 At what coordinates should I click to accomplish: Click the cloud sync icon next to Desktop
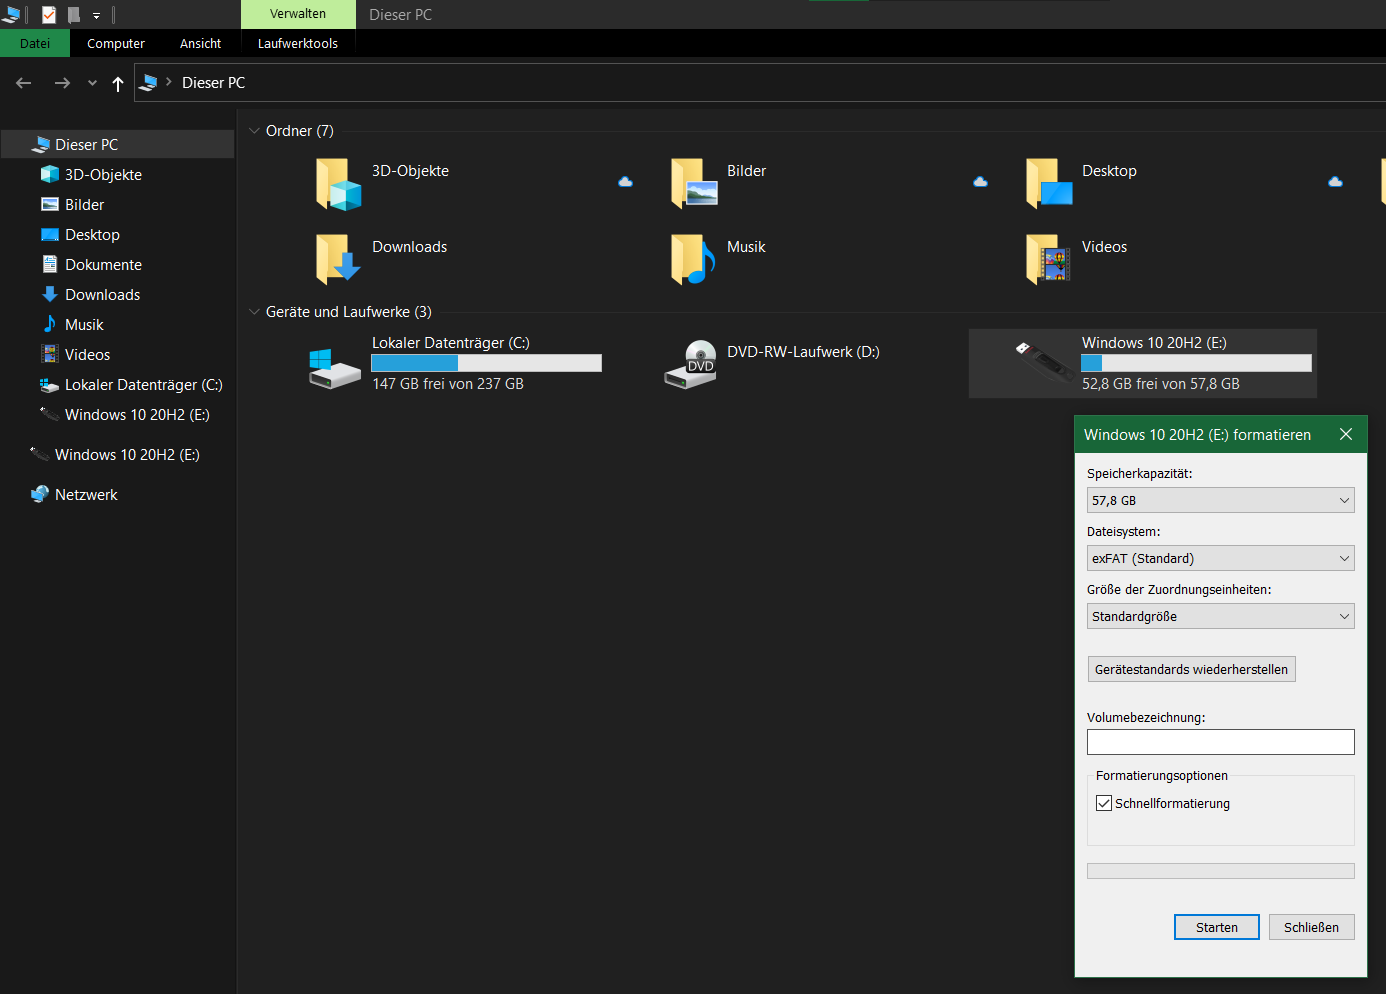(x=1335, y=182)
